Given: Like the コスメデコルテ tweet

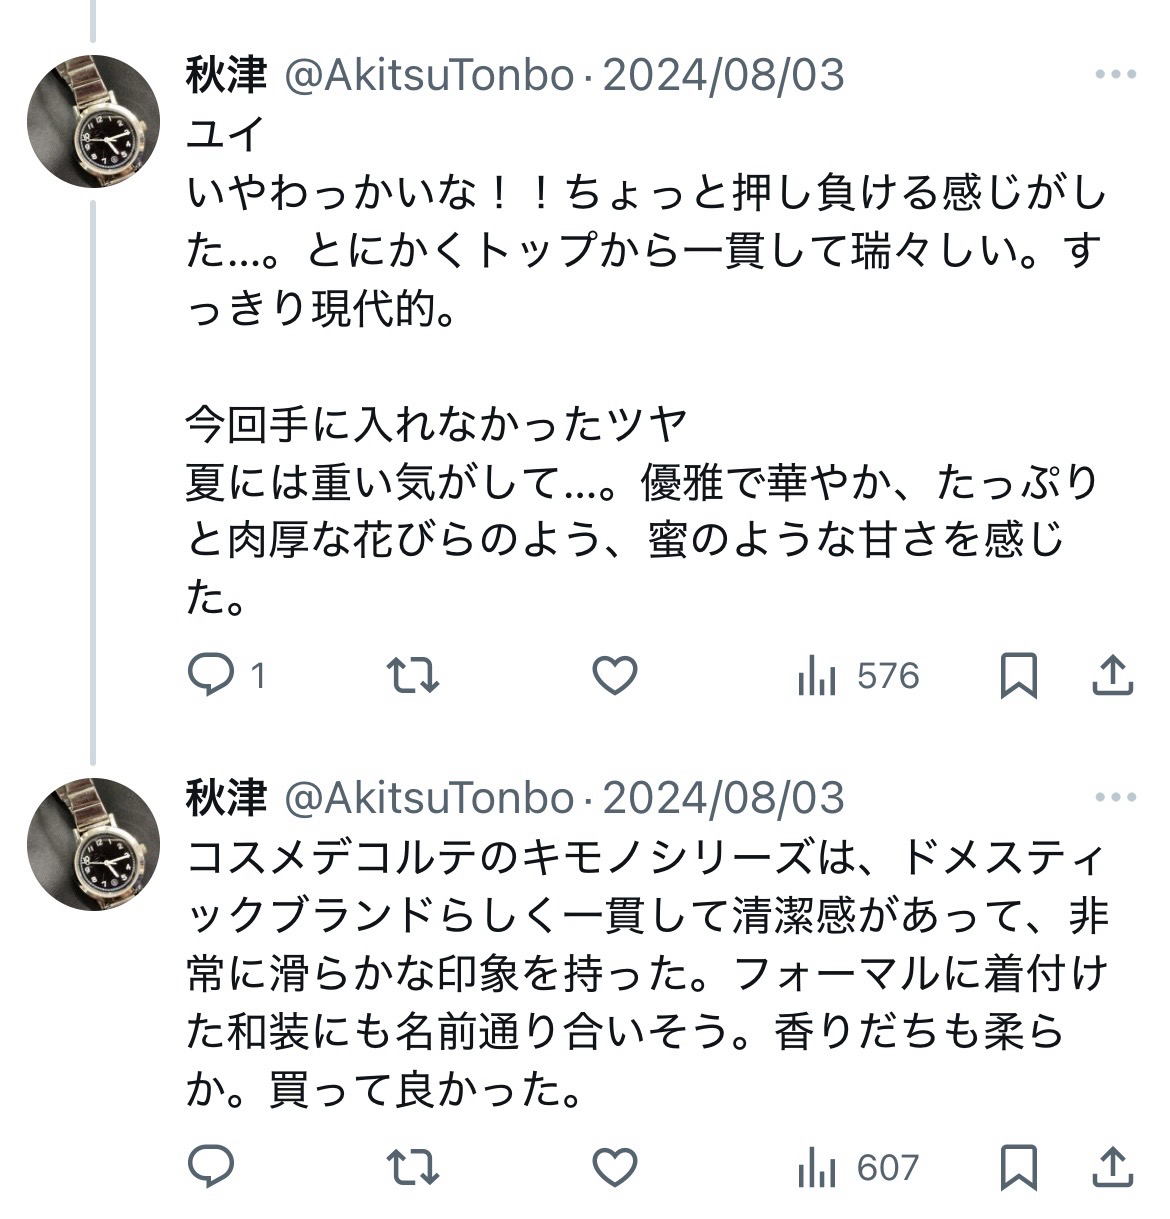Looking at the screenshot, I should click(615, 1168).
